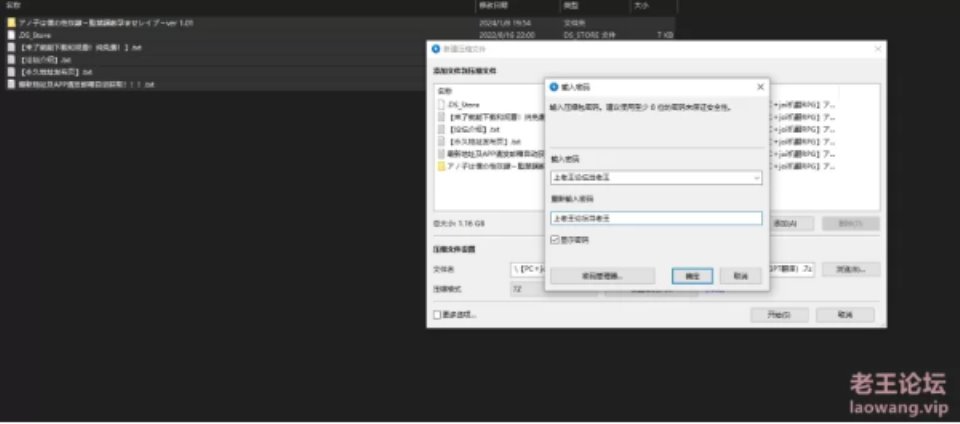The height and width of the screenshot is (424, 960).
Task: Open the password history dropdown arrow
Action: click(x=757, y=178)
